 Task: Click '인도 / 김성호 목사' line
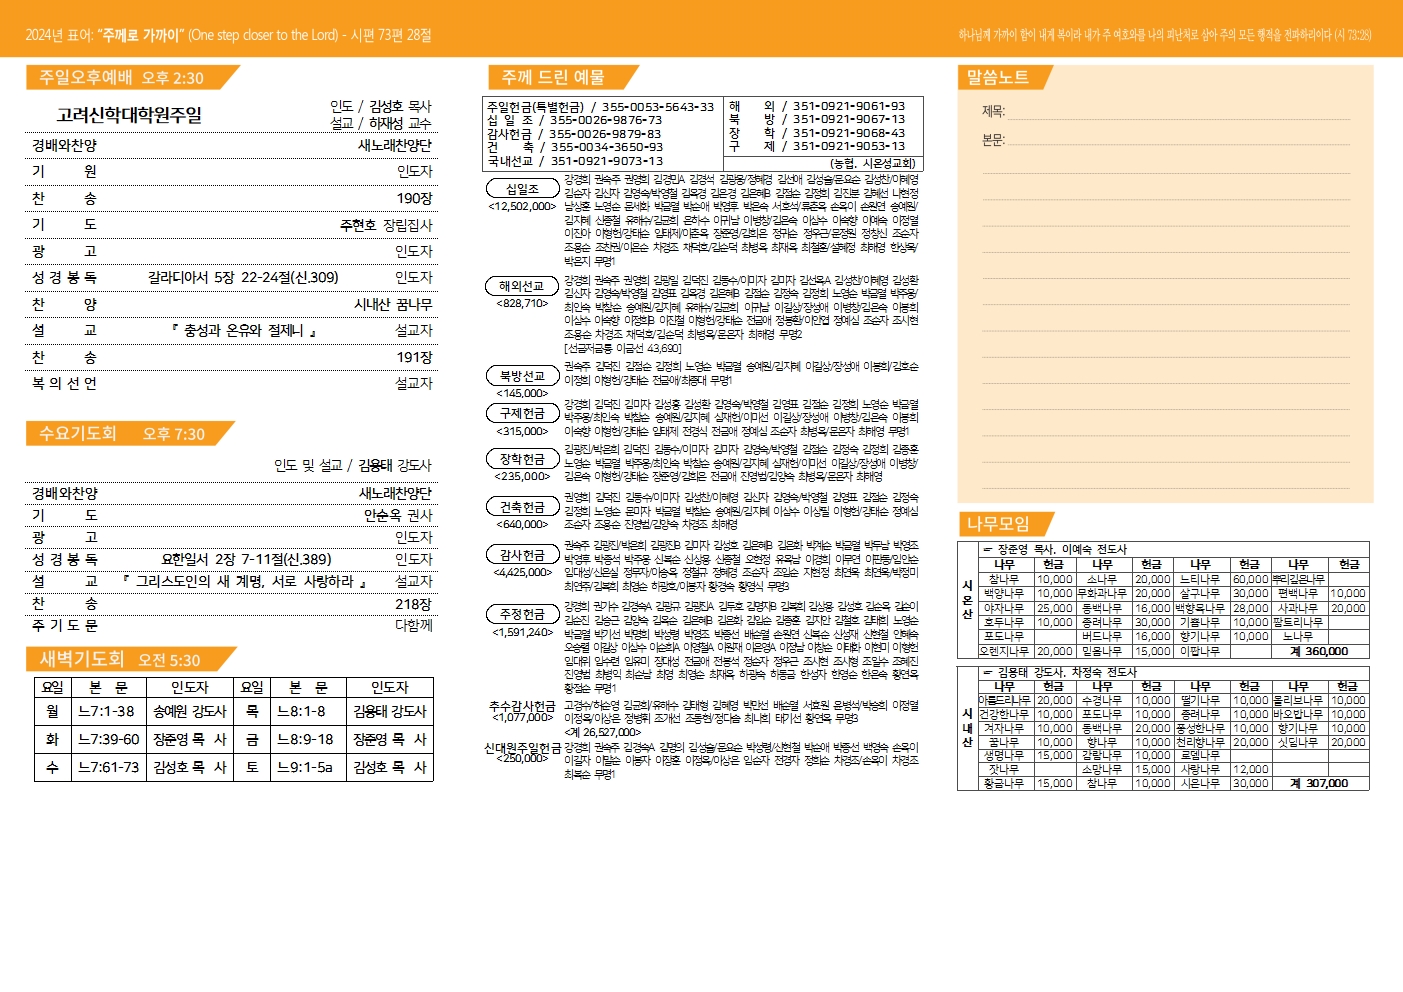(x=381, y=106)
